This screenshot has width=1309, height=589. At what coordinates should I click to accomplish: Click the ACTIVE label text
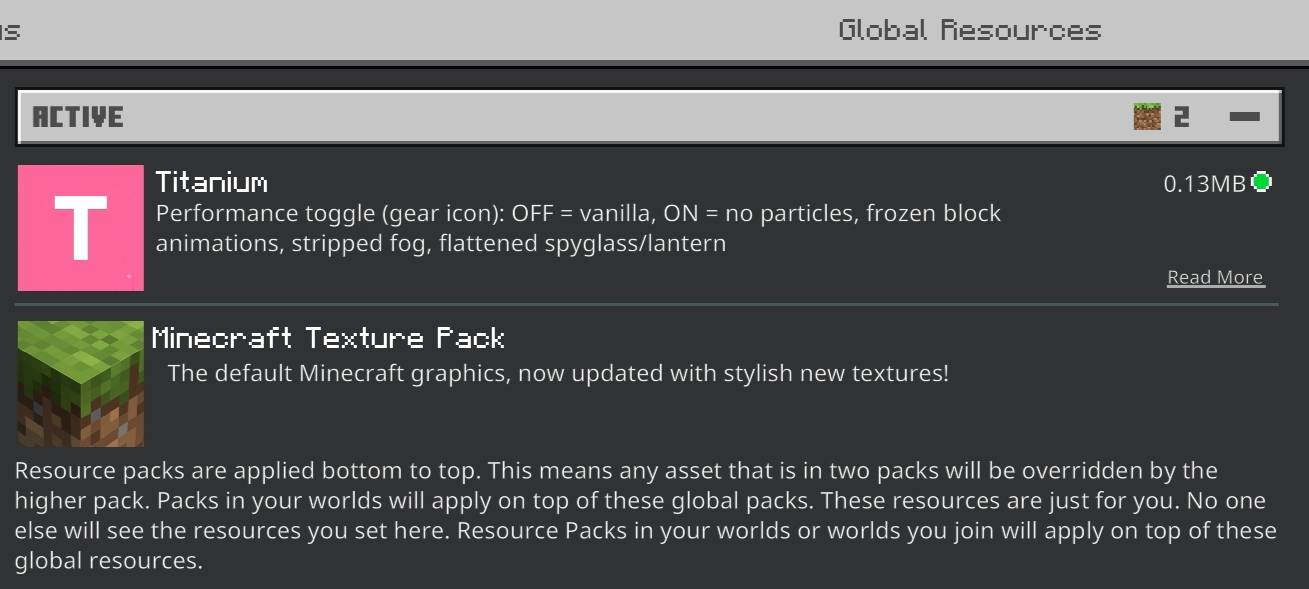pos(78,117)
